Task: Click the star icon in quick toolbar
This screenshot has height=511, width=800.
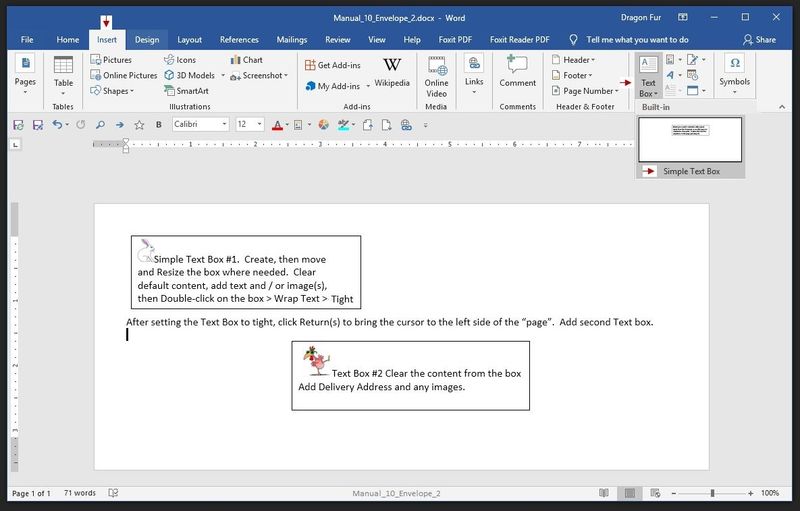Action: tap(139, 125)
